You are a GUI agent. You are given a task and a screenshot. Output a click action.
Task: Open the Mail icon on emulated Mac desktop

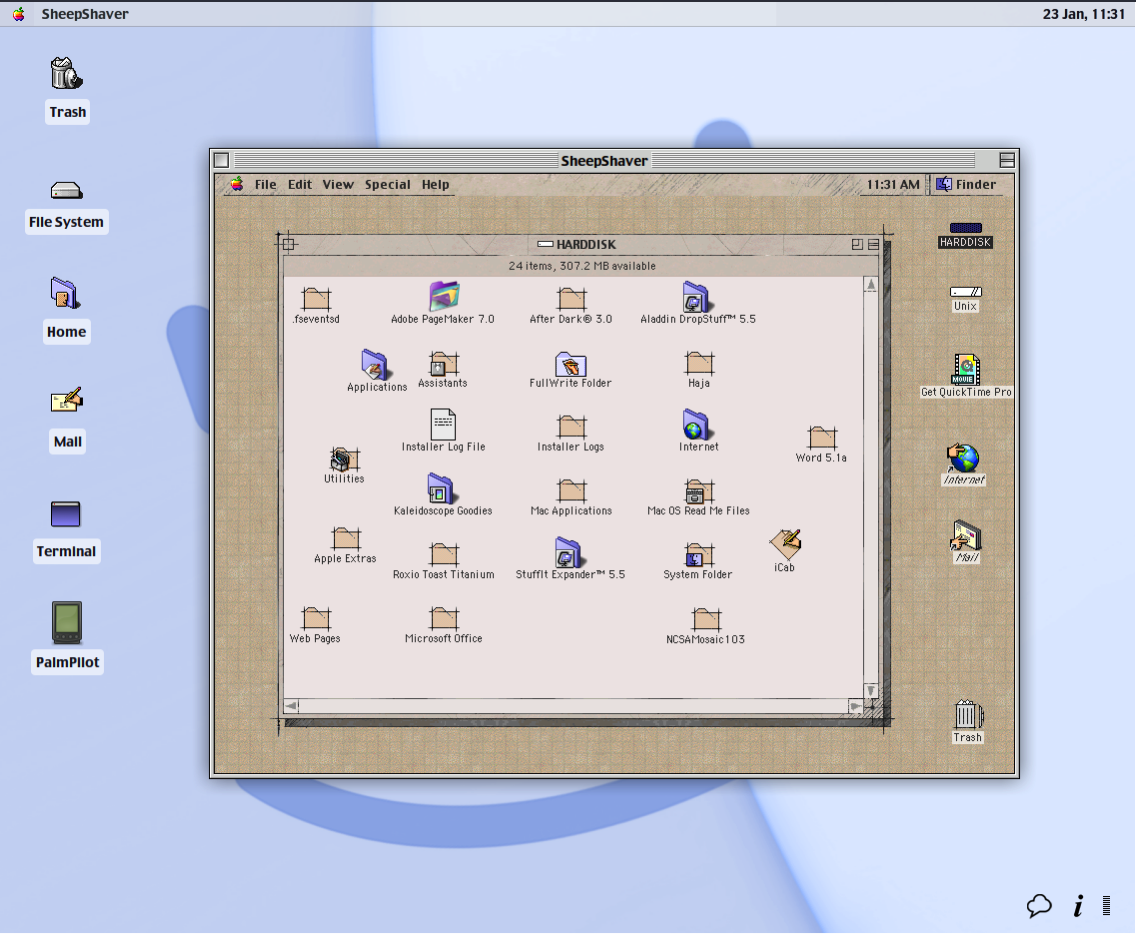click(966, 536)
